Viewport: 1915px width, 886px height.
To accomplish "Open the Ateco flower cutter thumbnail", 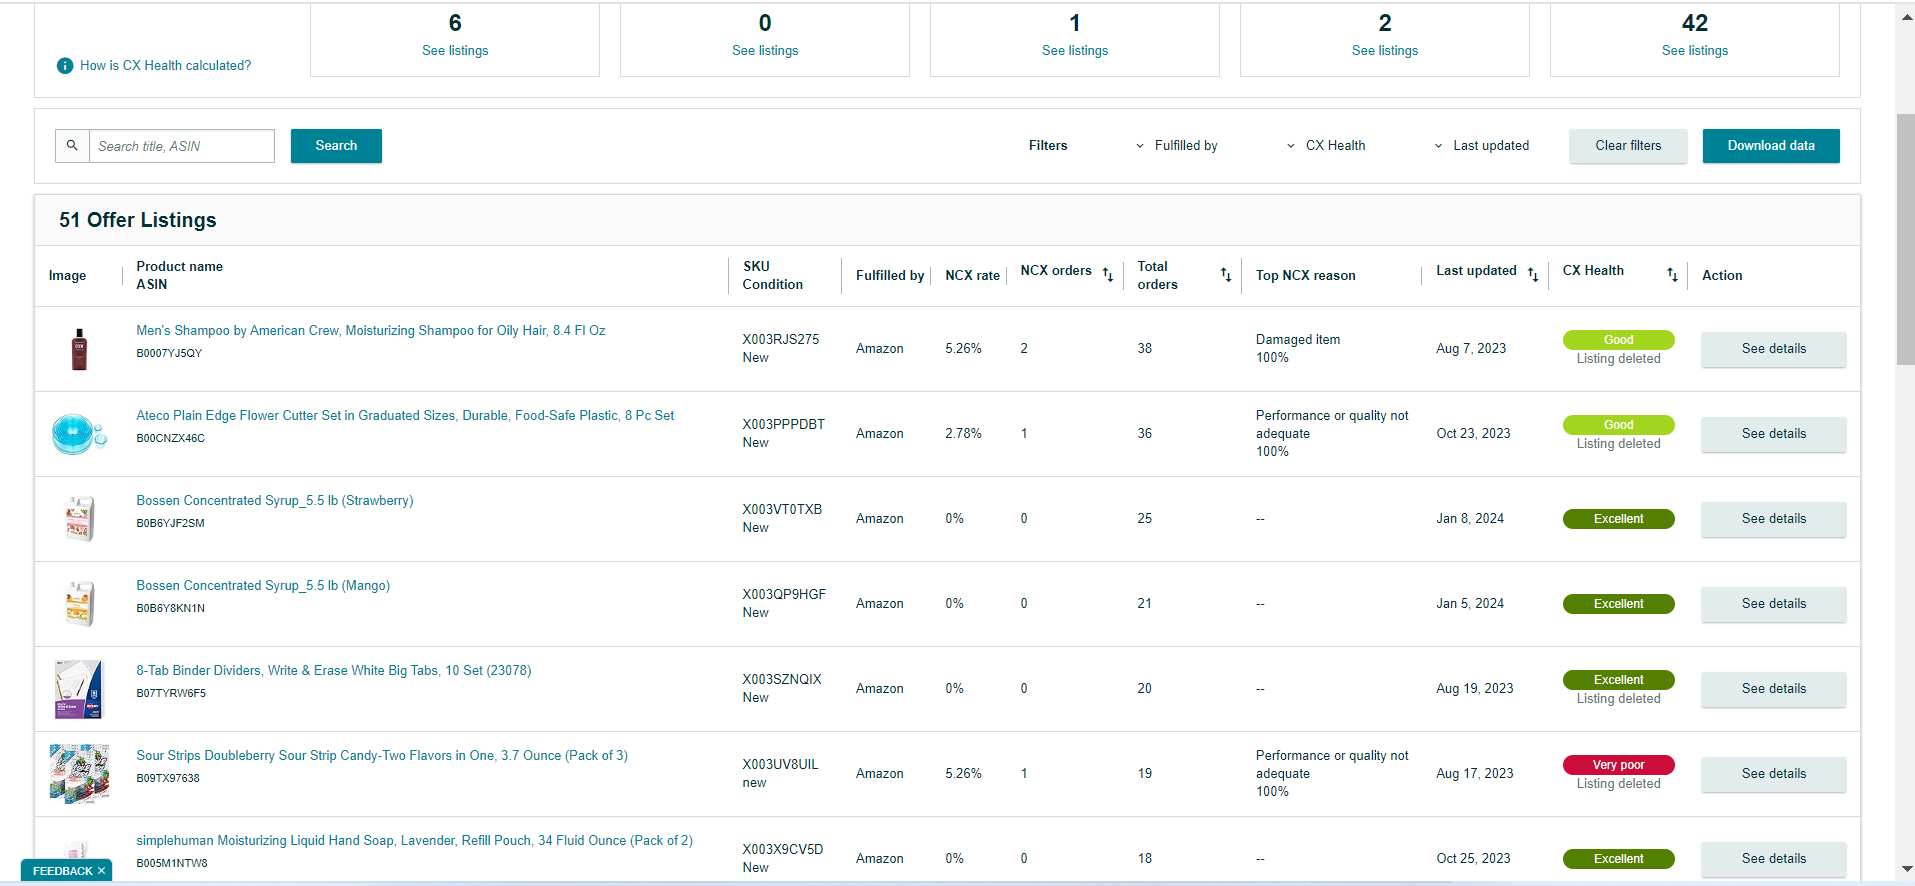I will (x=78, y=434).
